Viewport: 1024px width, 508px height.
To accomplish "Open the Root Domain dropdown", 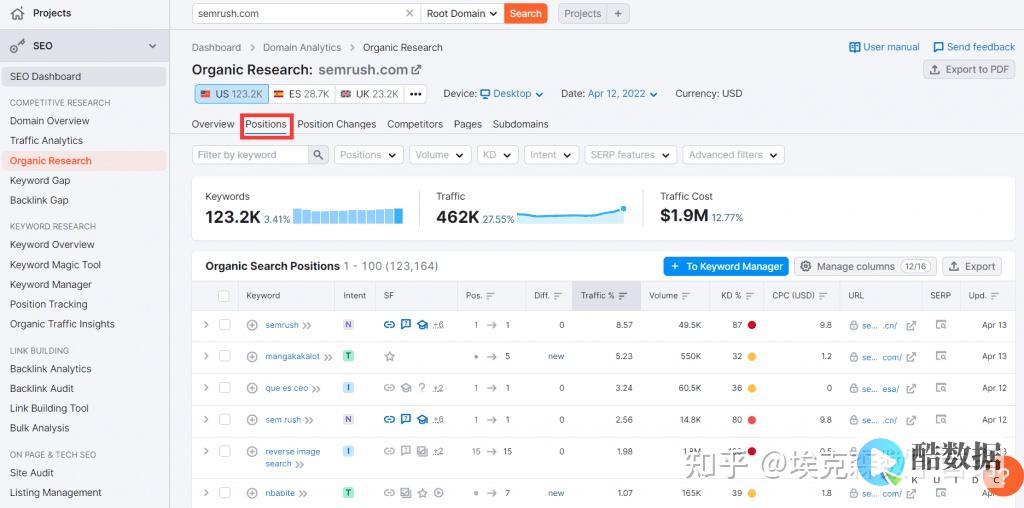I will tap(462, 13).
